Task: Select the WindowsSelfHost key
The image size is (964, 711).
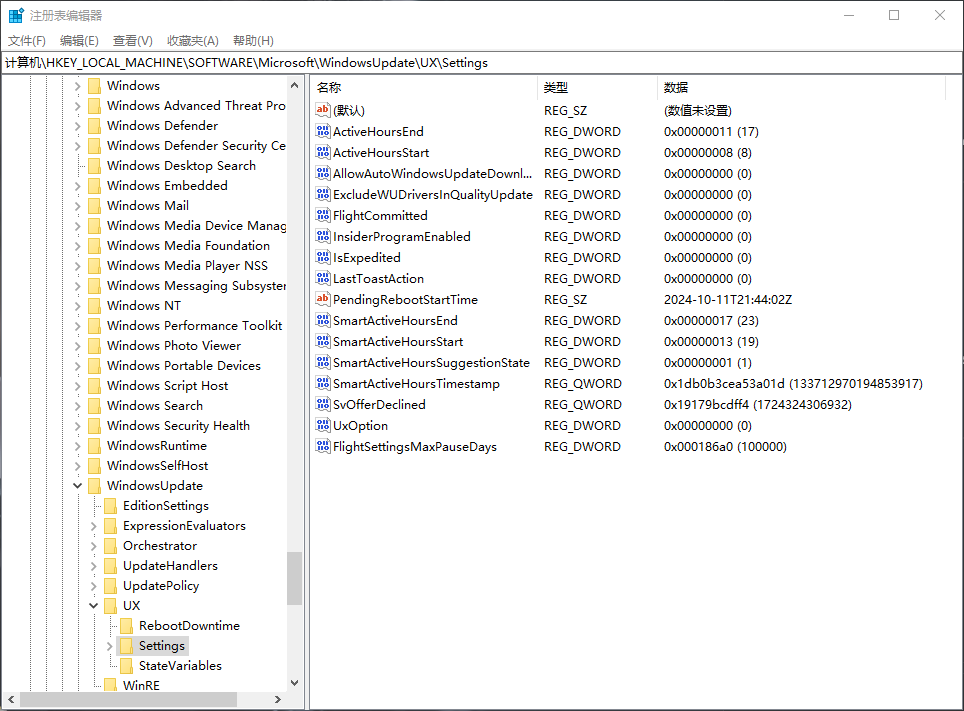Action: click(x=157, y=466)
